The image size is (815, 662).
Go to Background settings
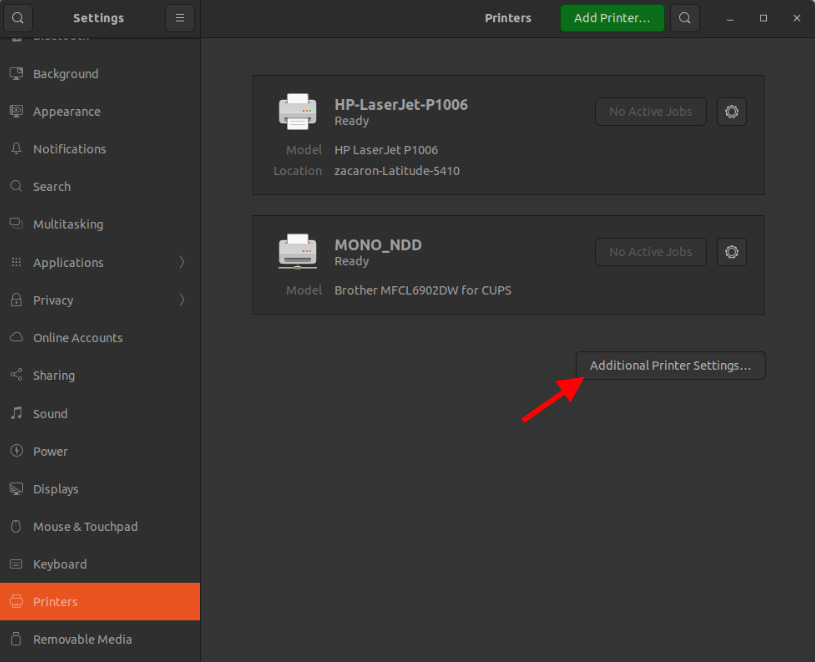(65, 74)
